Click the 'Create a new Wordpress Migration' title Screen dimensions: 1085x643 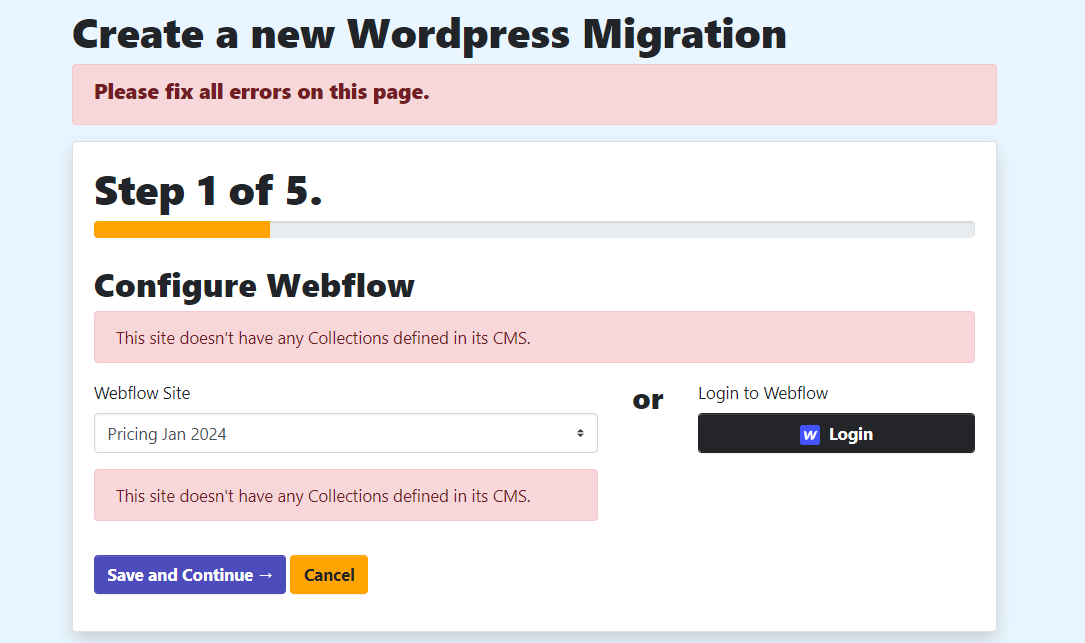pos(429,34)
